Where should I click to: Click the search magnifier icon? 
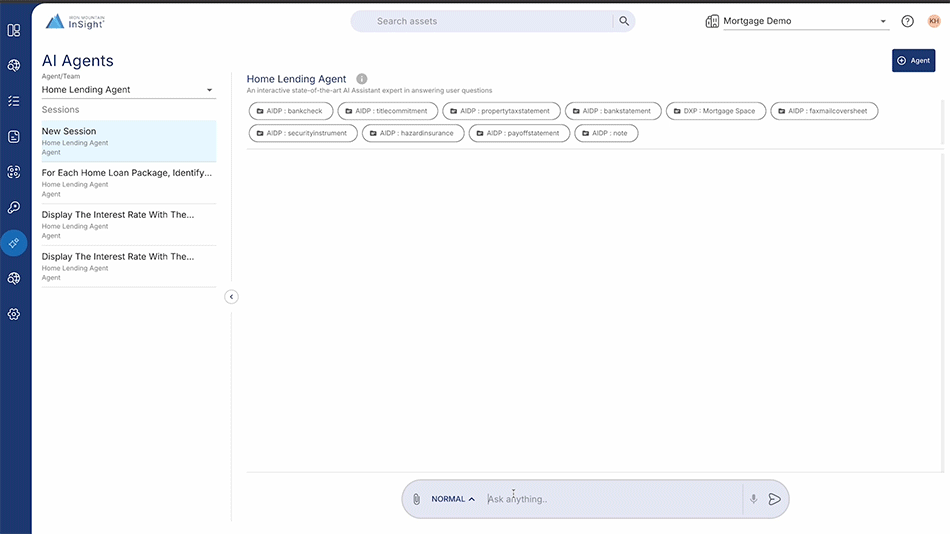(624, 21)
